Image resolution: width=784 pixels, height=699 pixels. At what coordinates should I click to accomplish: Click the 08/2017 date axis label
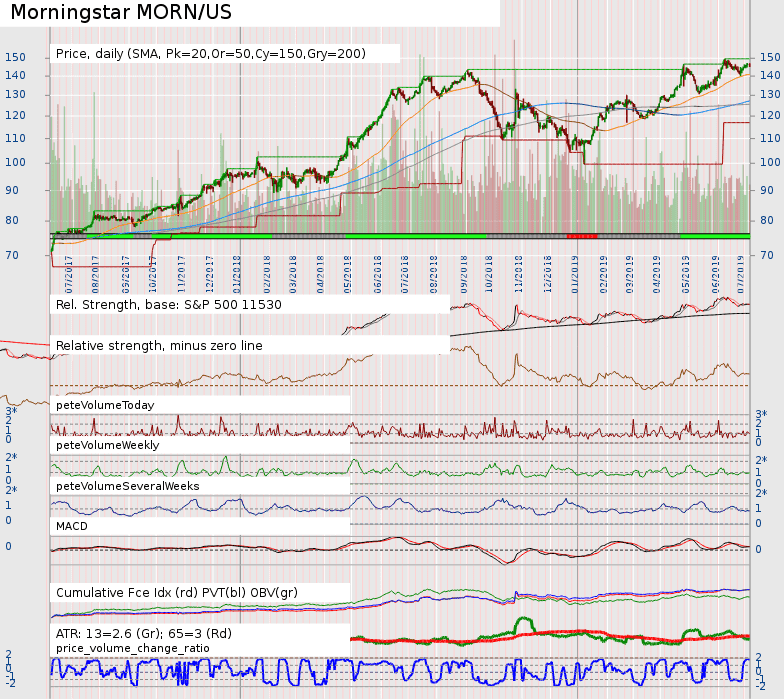[x=95, y=274]
